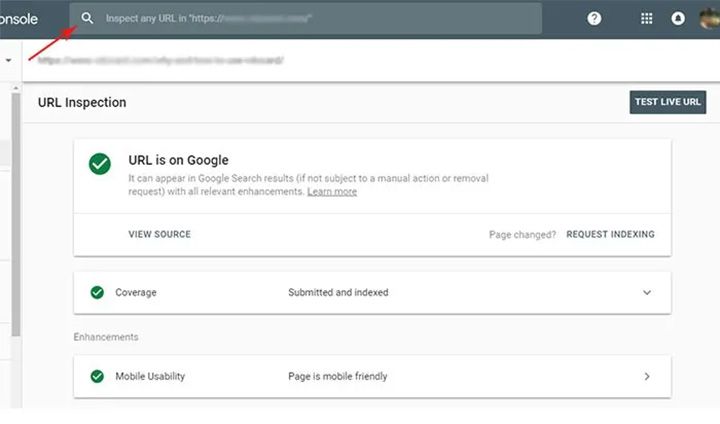Expand the Coverage section chevron
Viewport: 720px width, 424px height.
(x=647, y=293)
